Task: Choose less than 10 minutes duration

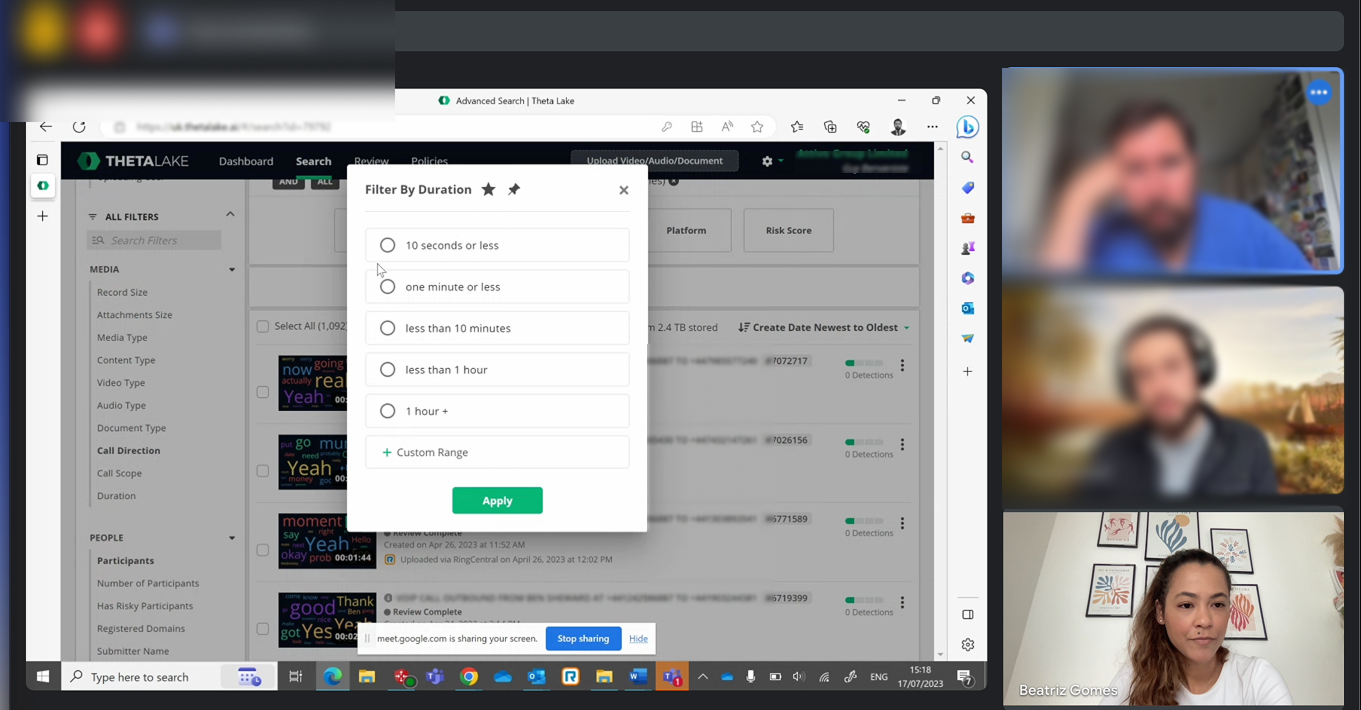Action: [x=497, y=328]
